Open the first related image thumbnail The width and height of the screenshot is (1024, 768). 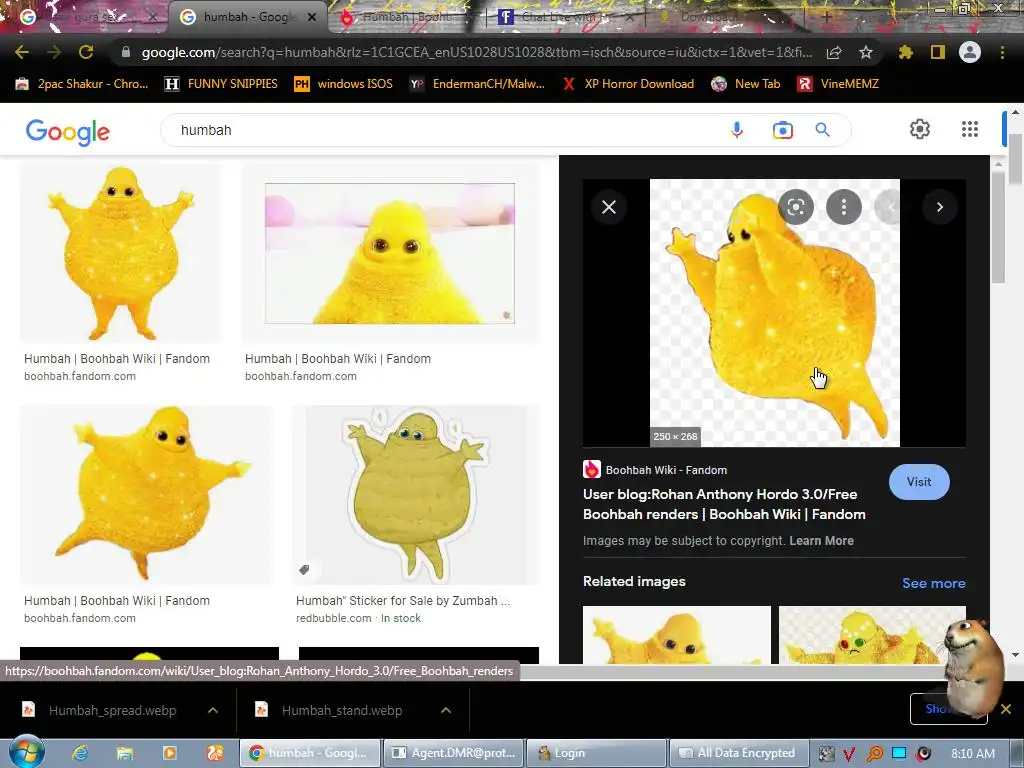click(677, 635)
